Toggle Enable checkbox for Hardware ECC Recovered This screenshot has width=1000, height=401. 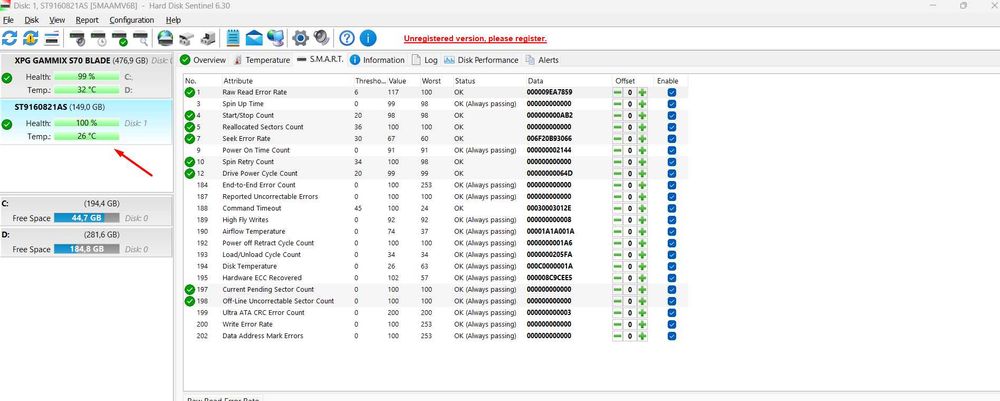point(672,278)
